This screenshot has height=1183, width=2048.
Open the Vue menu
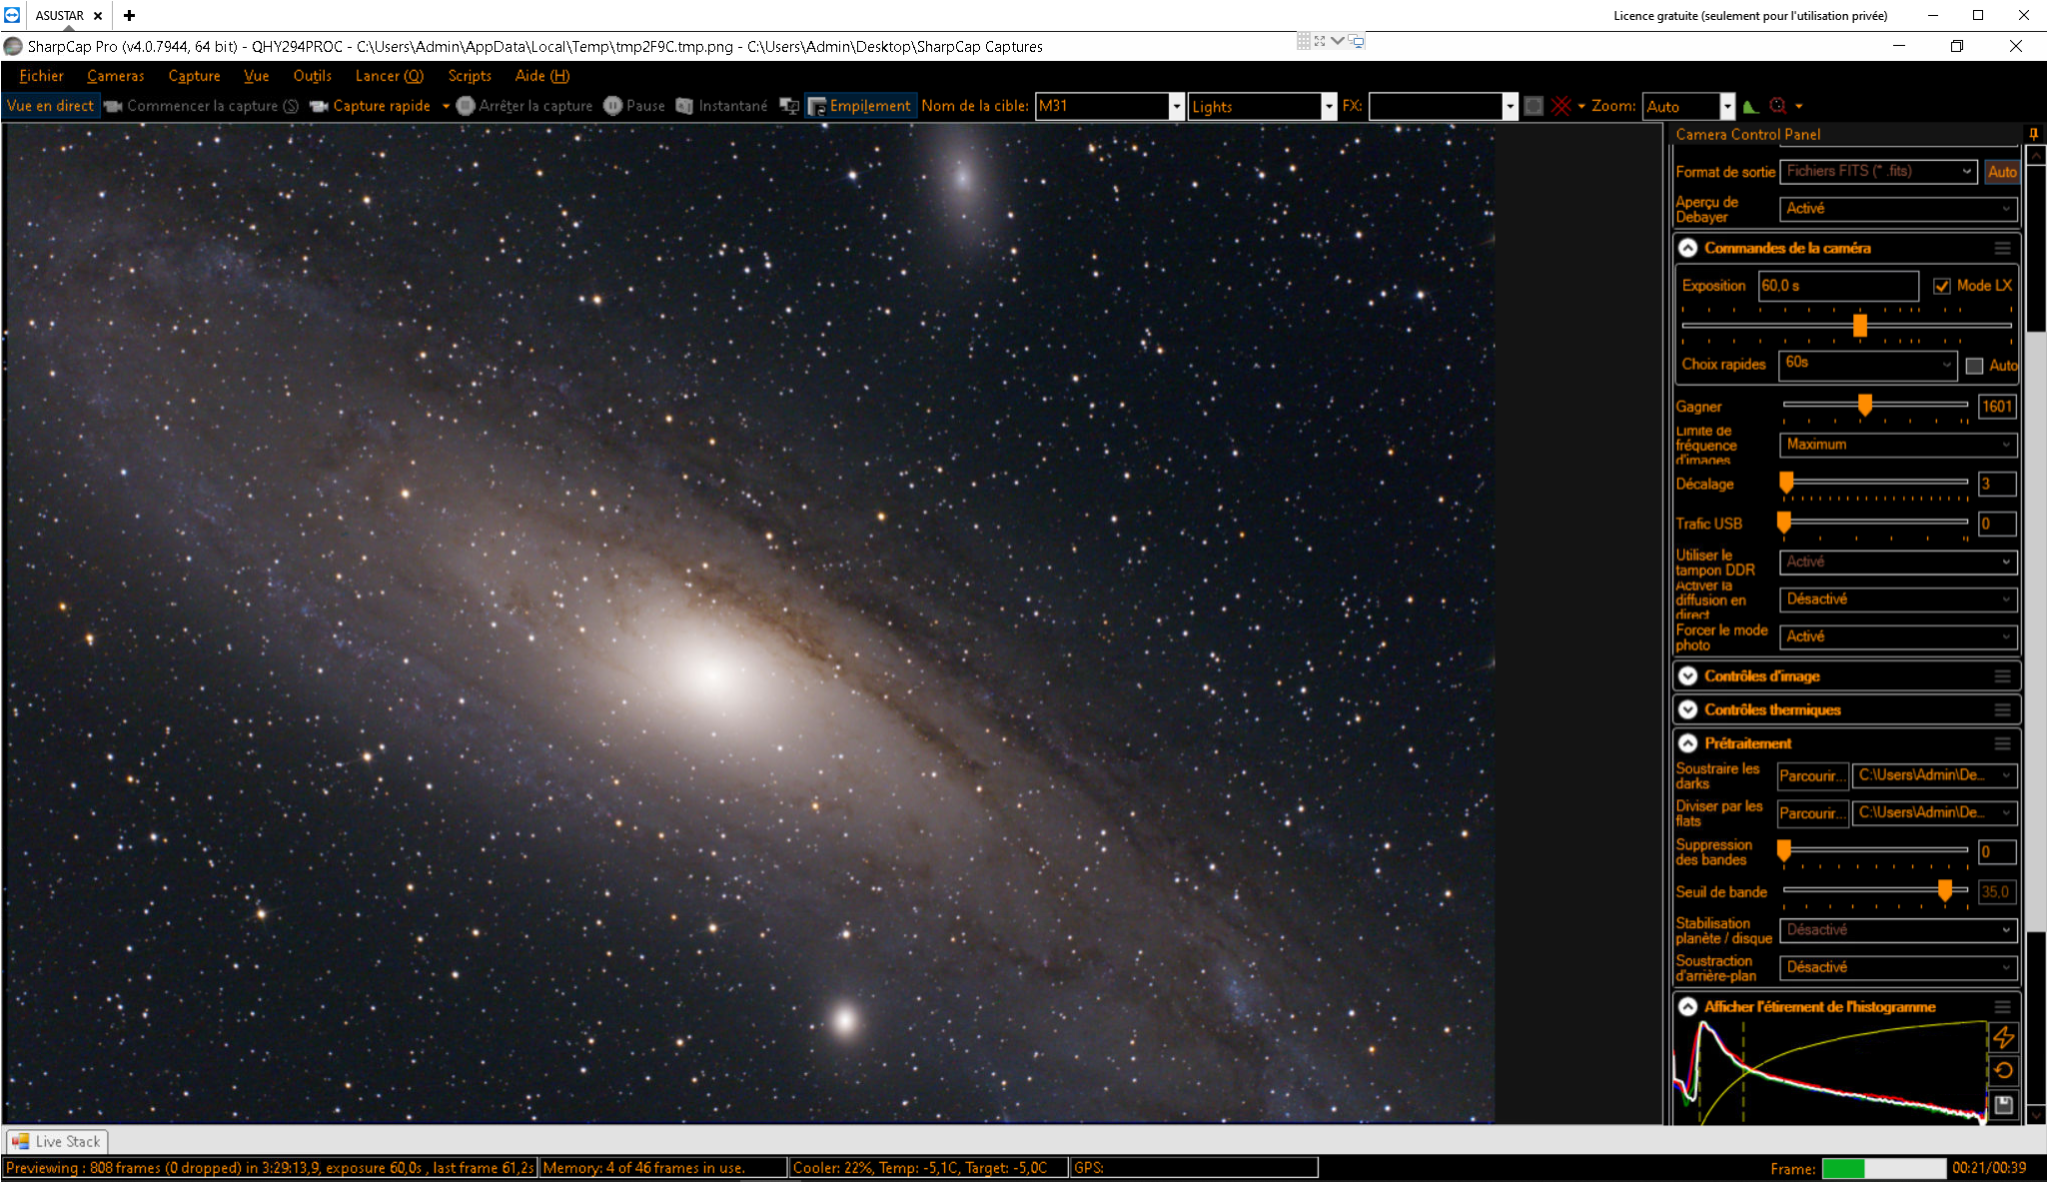[257, 76]
